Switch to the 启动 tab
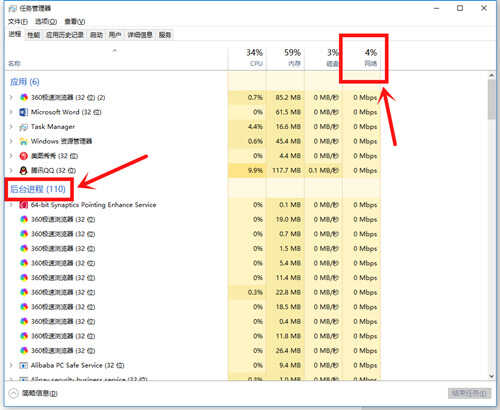 (x=96, y=35)
